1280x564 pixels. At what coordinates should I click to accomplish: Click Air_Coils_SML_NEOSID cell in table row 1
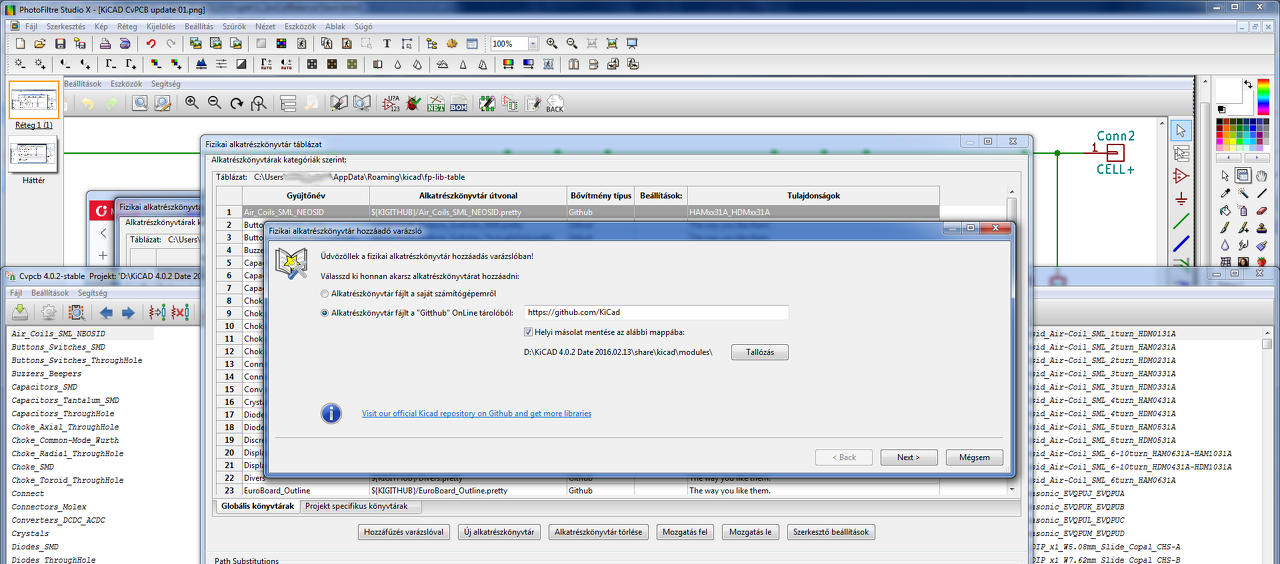point(304,212)
